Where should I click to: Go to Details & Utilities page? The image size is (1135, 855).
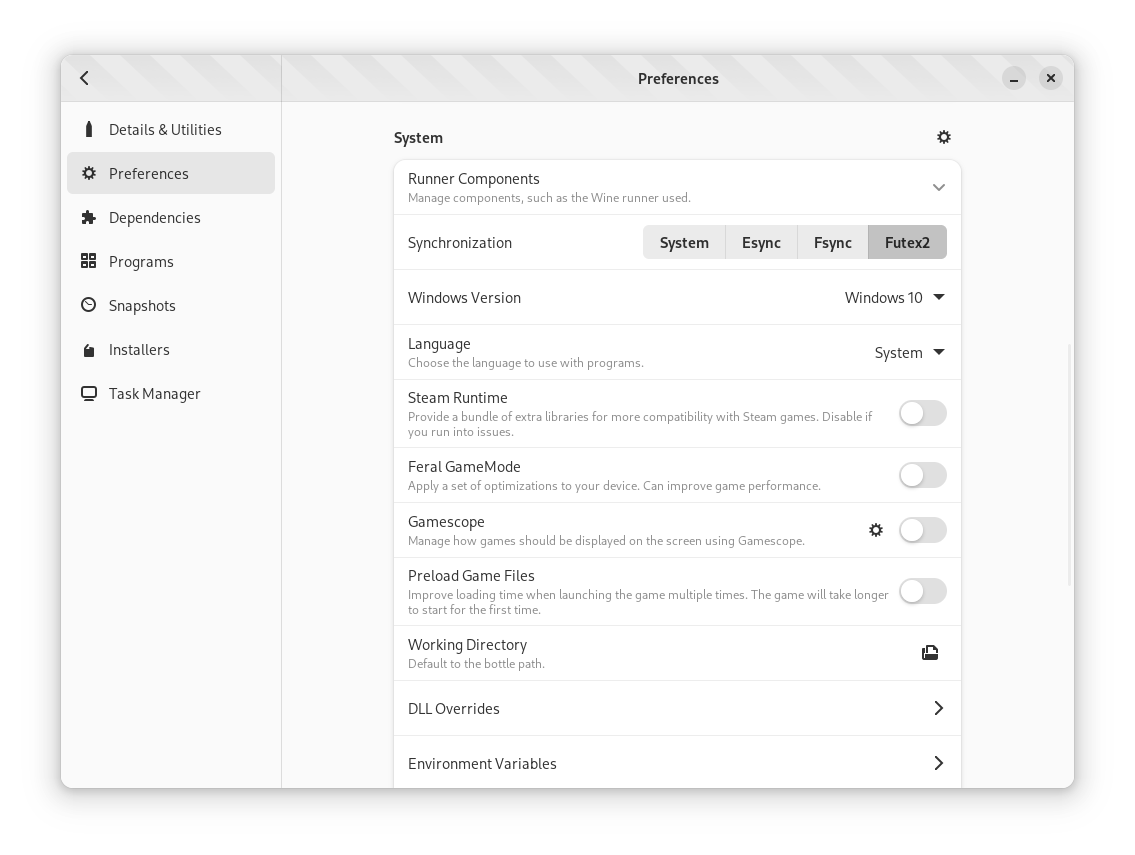click(x=165, y=129)
